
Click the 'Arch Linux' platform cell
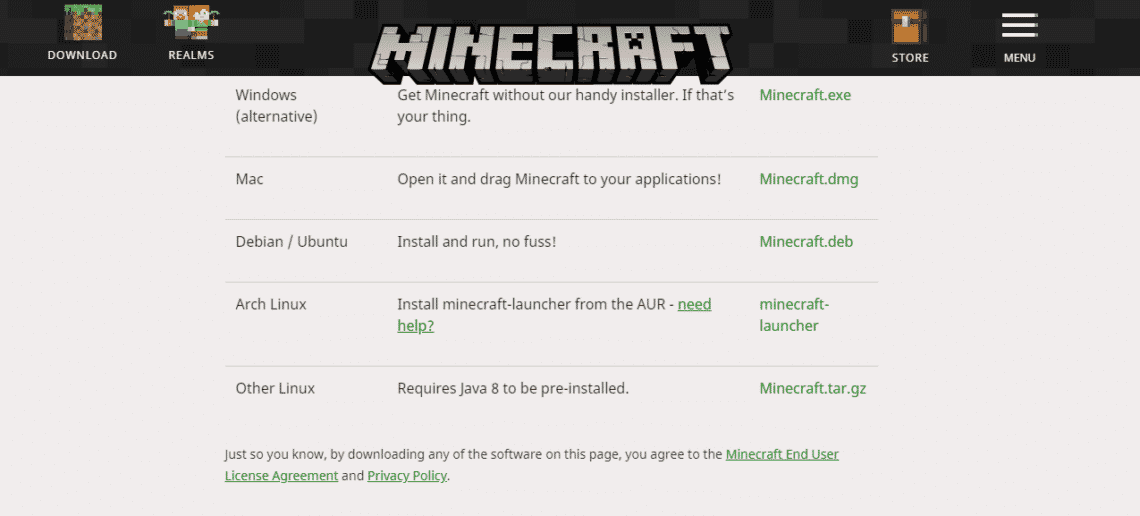271,305
